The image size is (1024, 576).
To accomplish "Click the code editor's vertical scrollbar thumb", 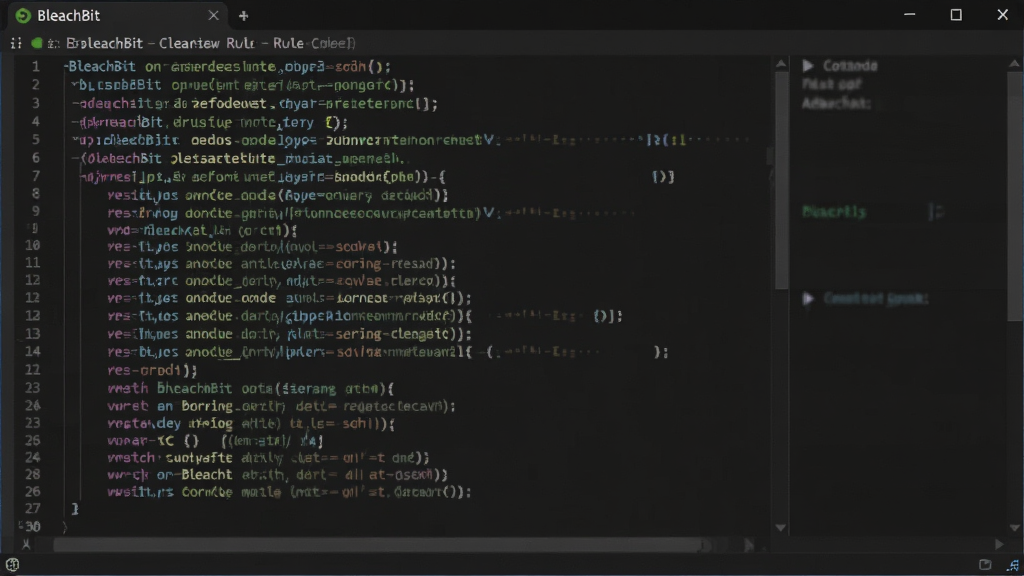I will click(x=781, y=180).
